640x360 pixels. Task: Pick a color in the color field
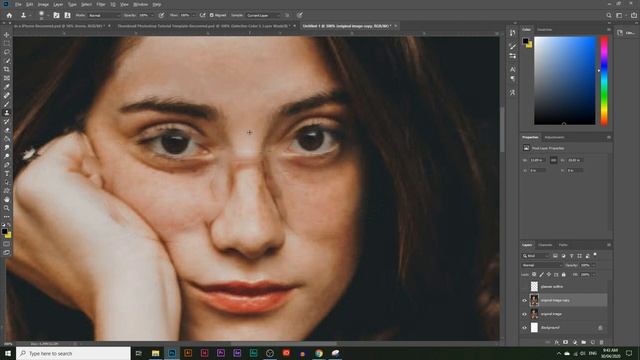click(565, 80)
